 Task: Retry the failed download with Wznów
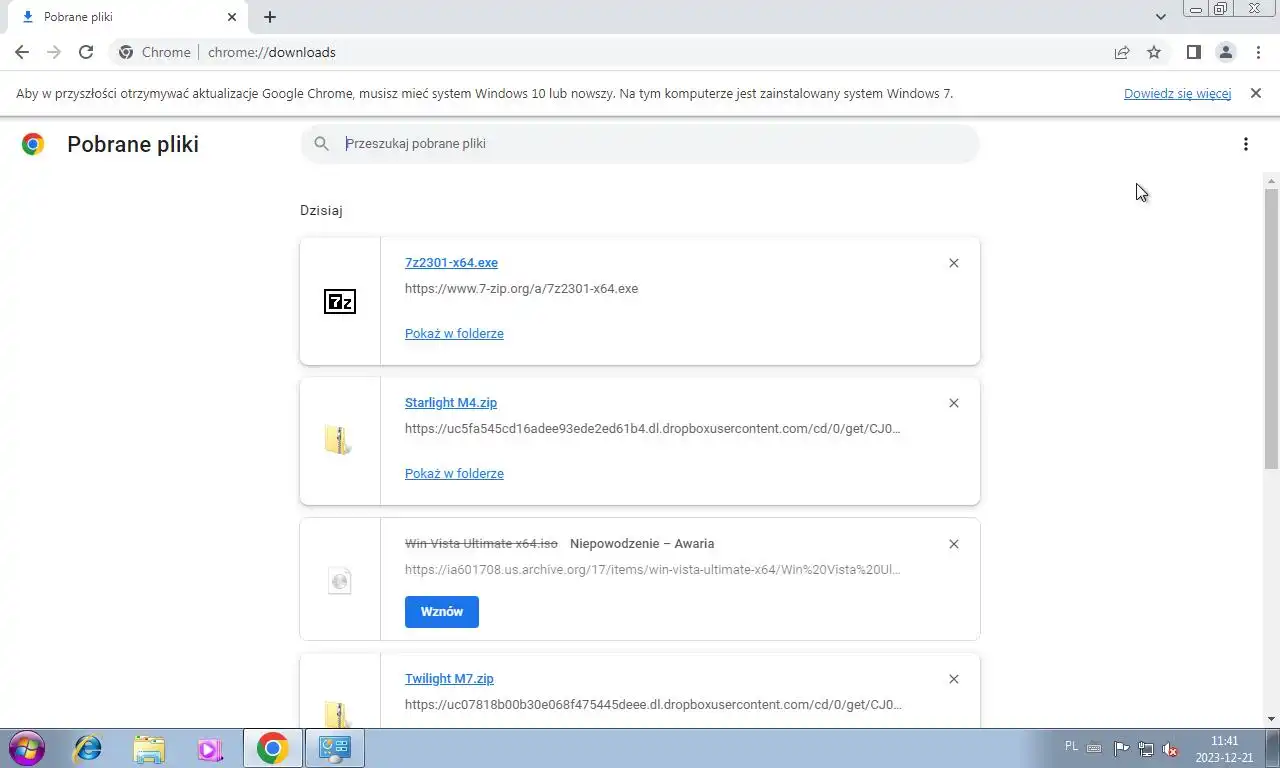click(442, 612)
